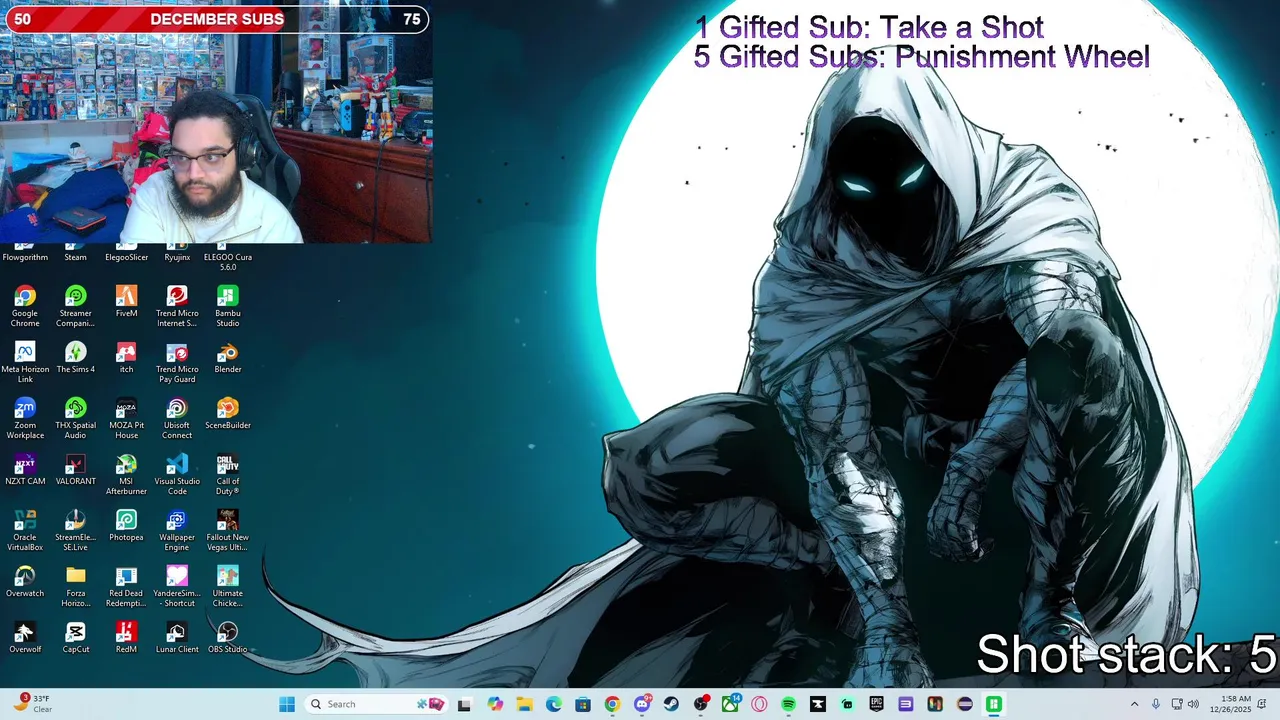Image resolution: width=1280 pixels, height=720 pixels.
Task: Open Task View in taskbar
Action: click(464, 704)
